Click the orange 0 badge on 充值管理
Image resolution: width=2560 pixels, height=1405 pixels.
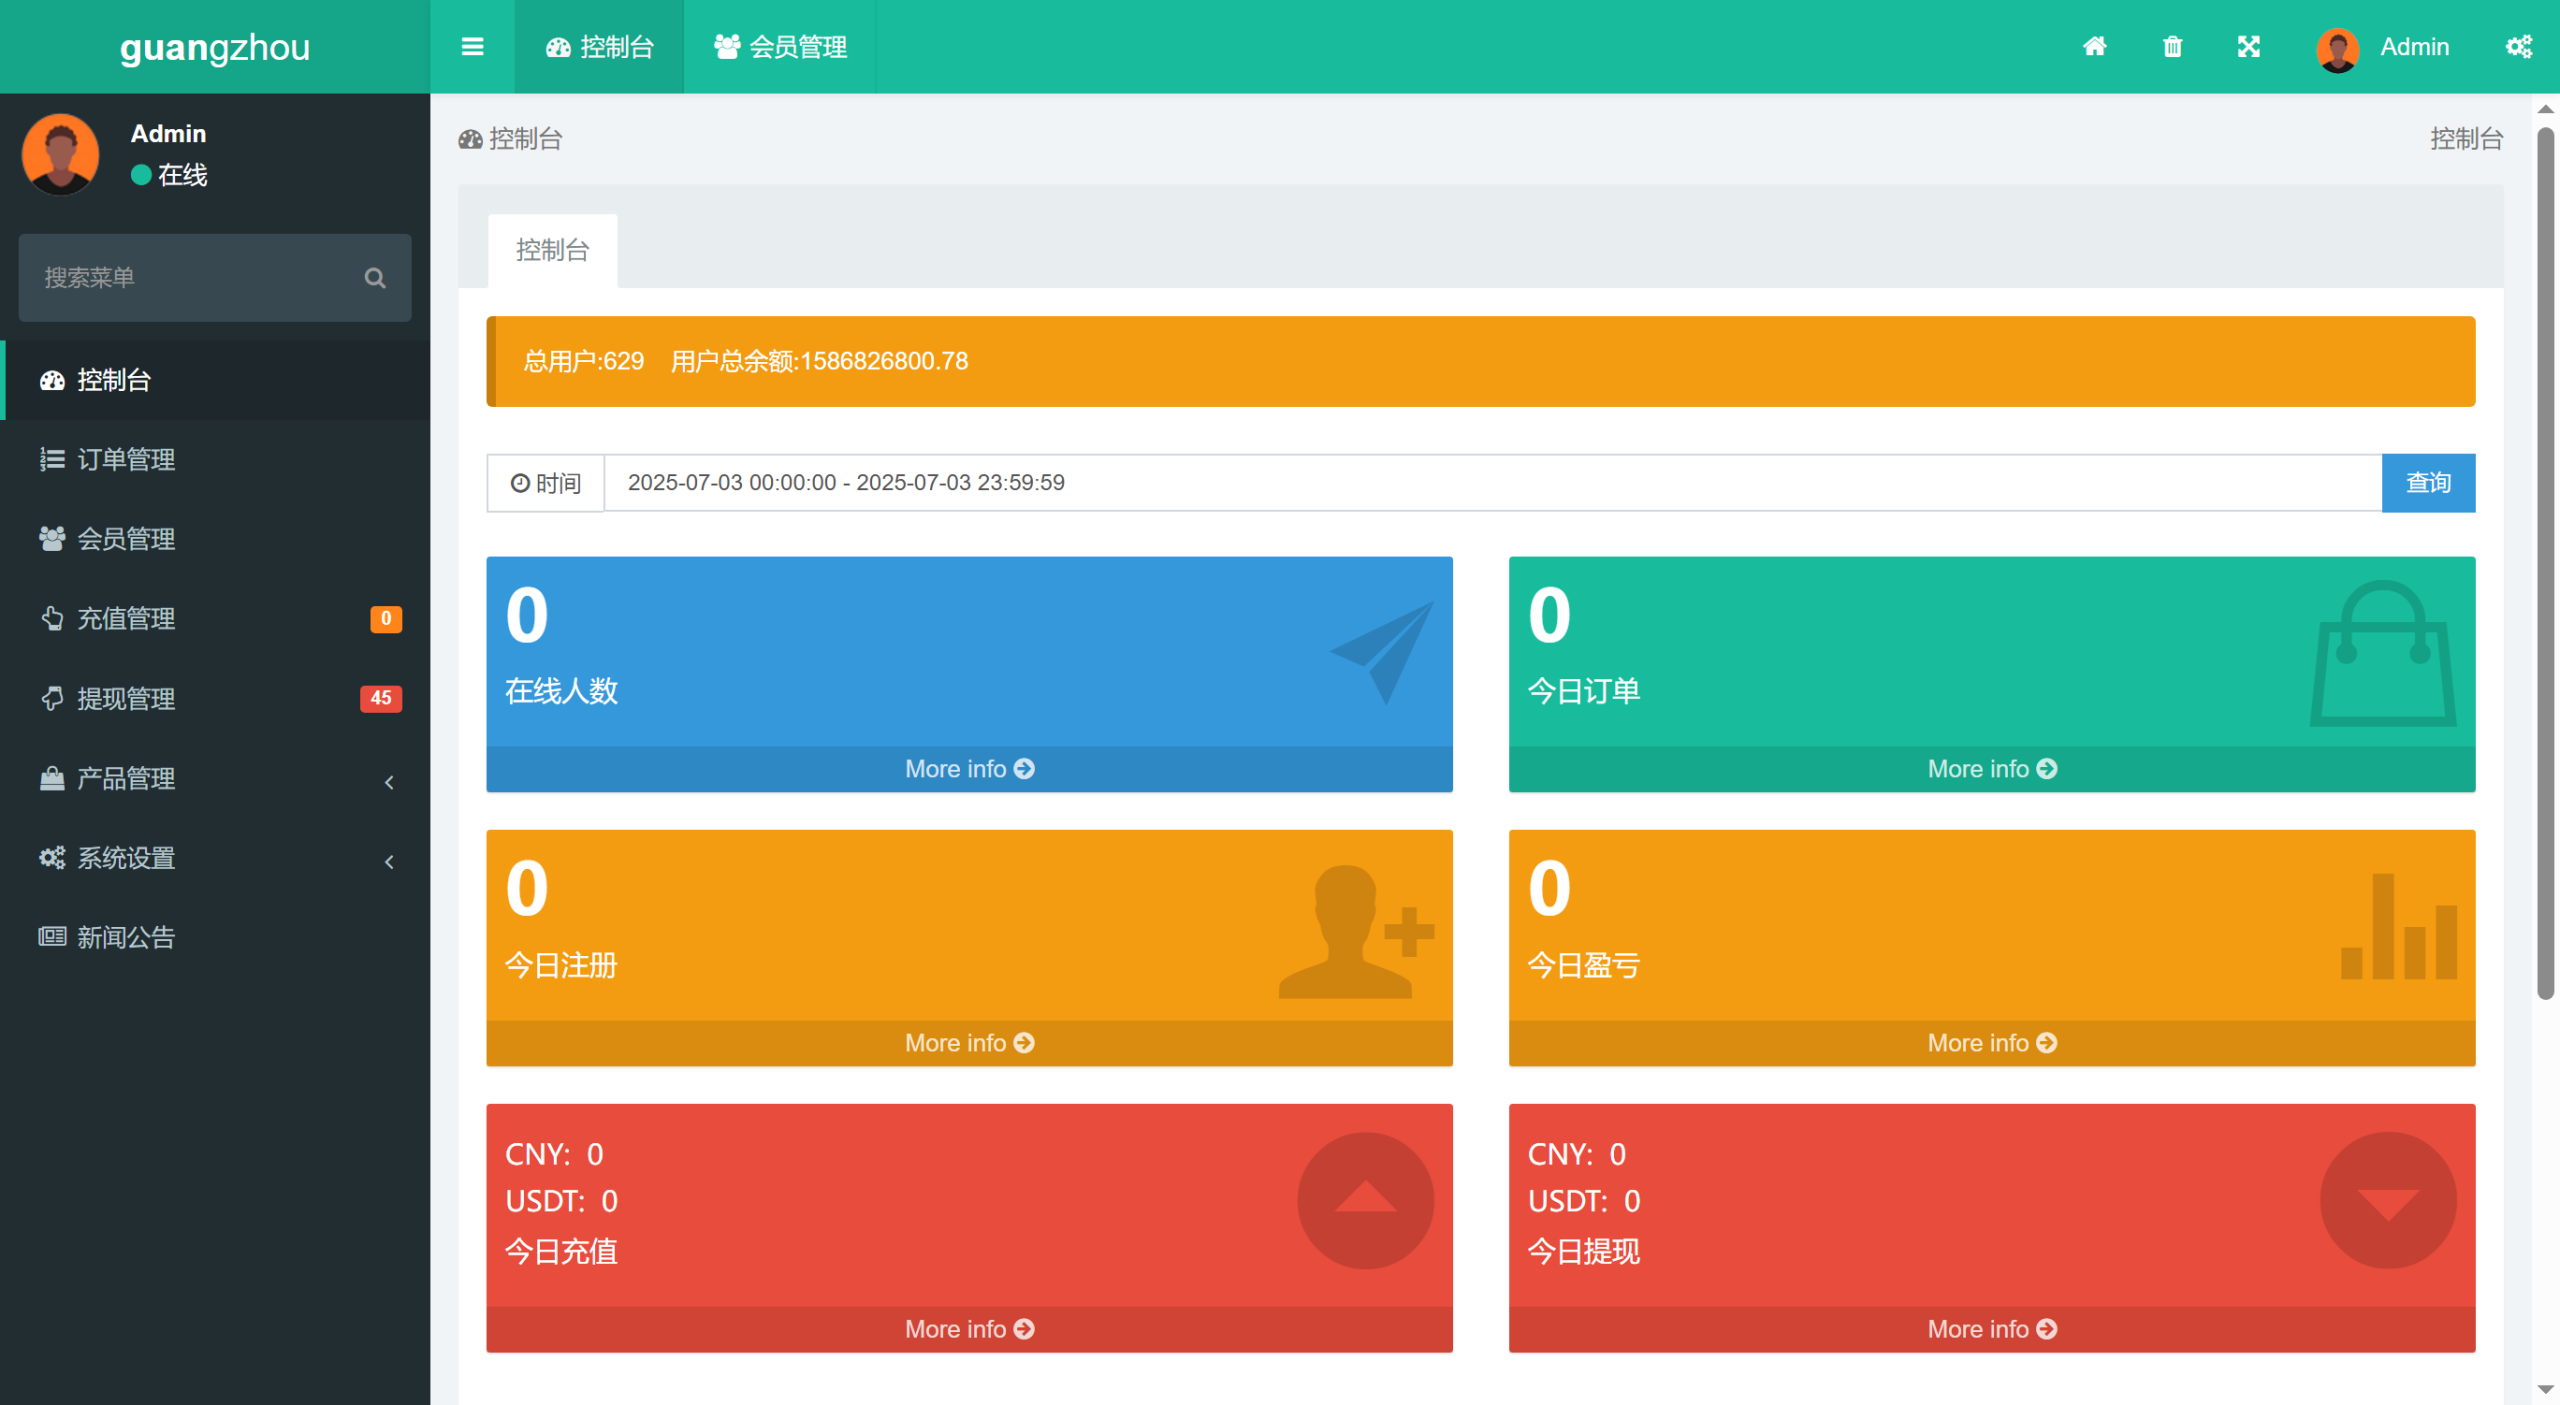(x=386, y=619)
